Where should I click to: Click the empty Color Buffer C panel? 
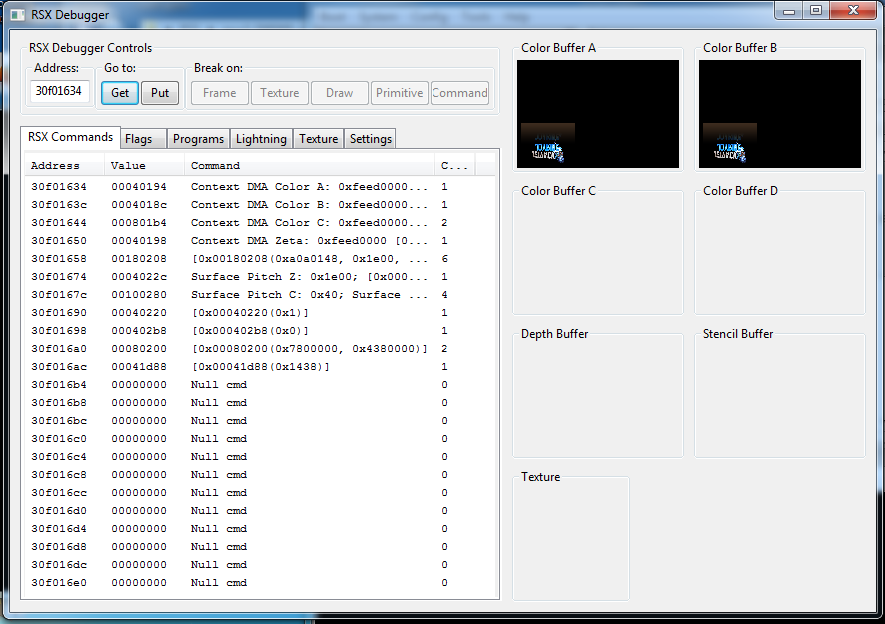tap(598, 254)
